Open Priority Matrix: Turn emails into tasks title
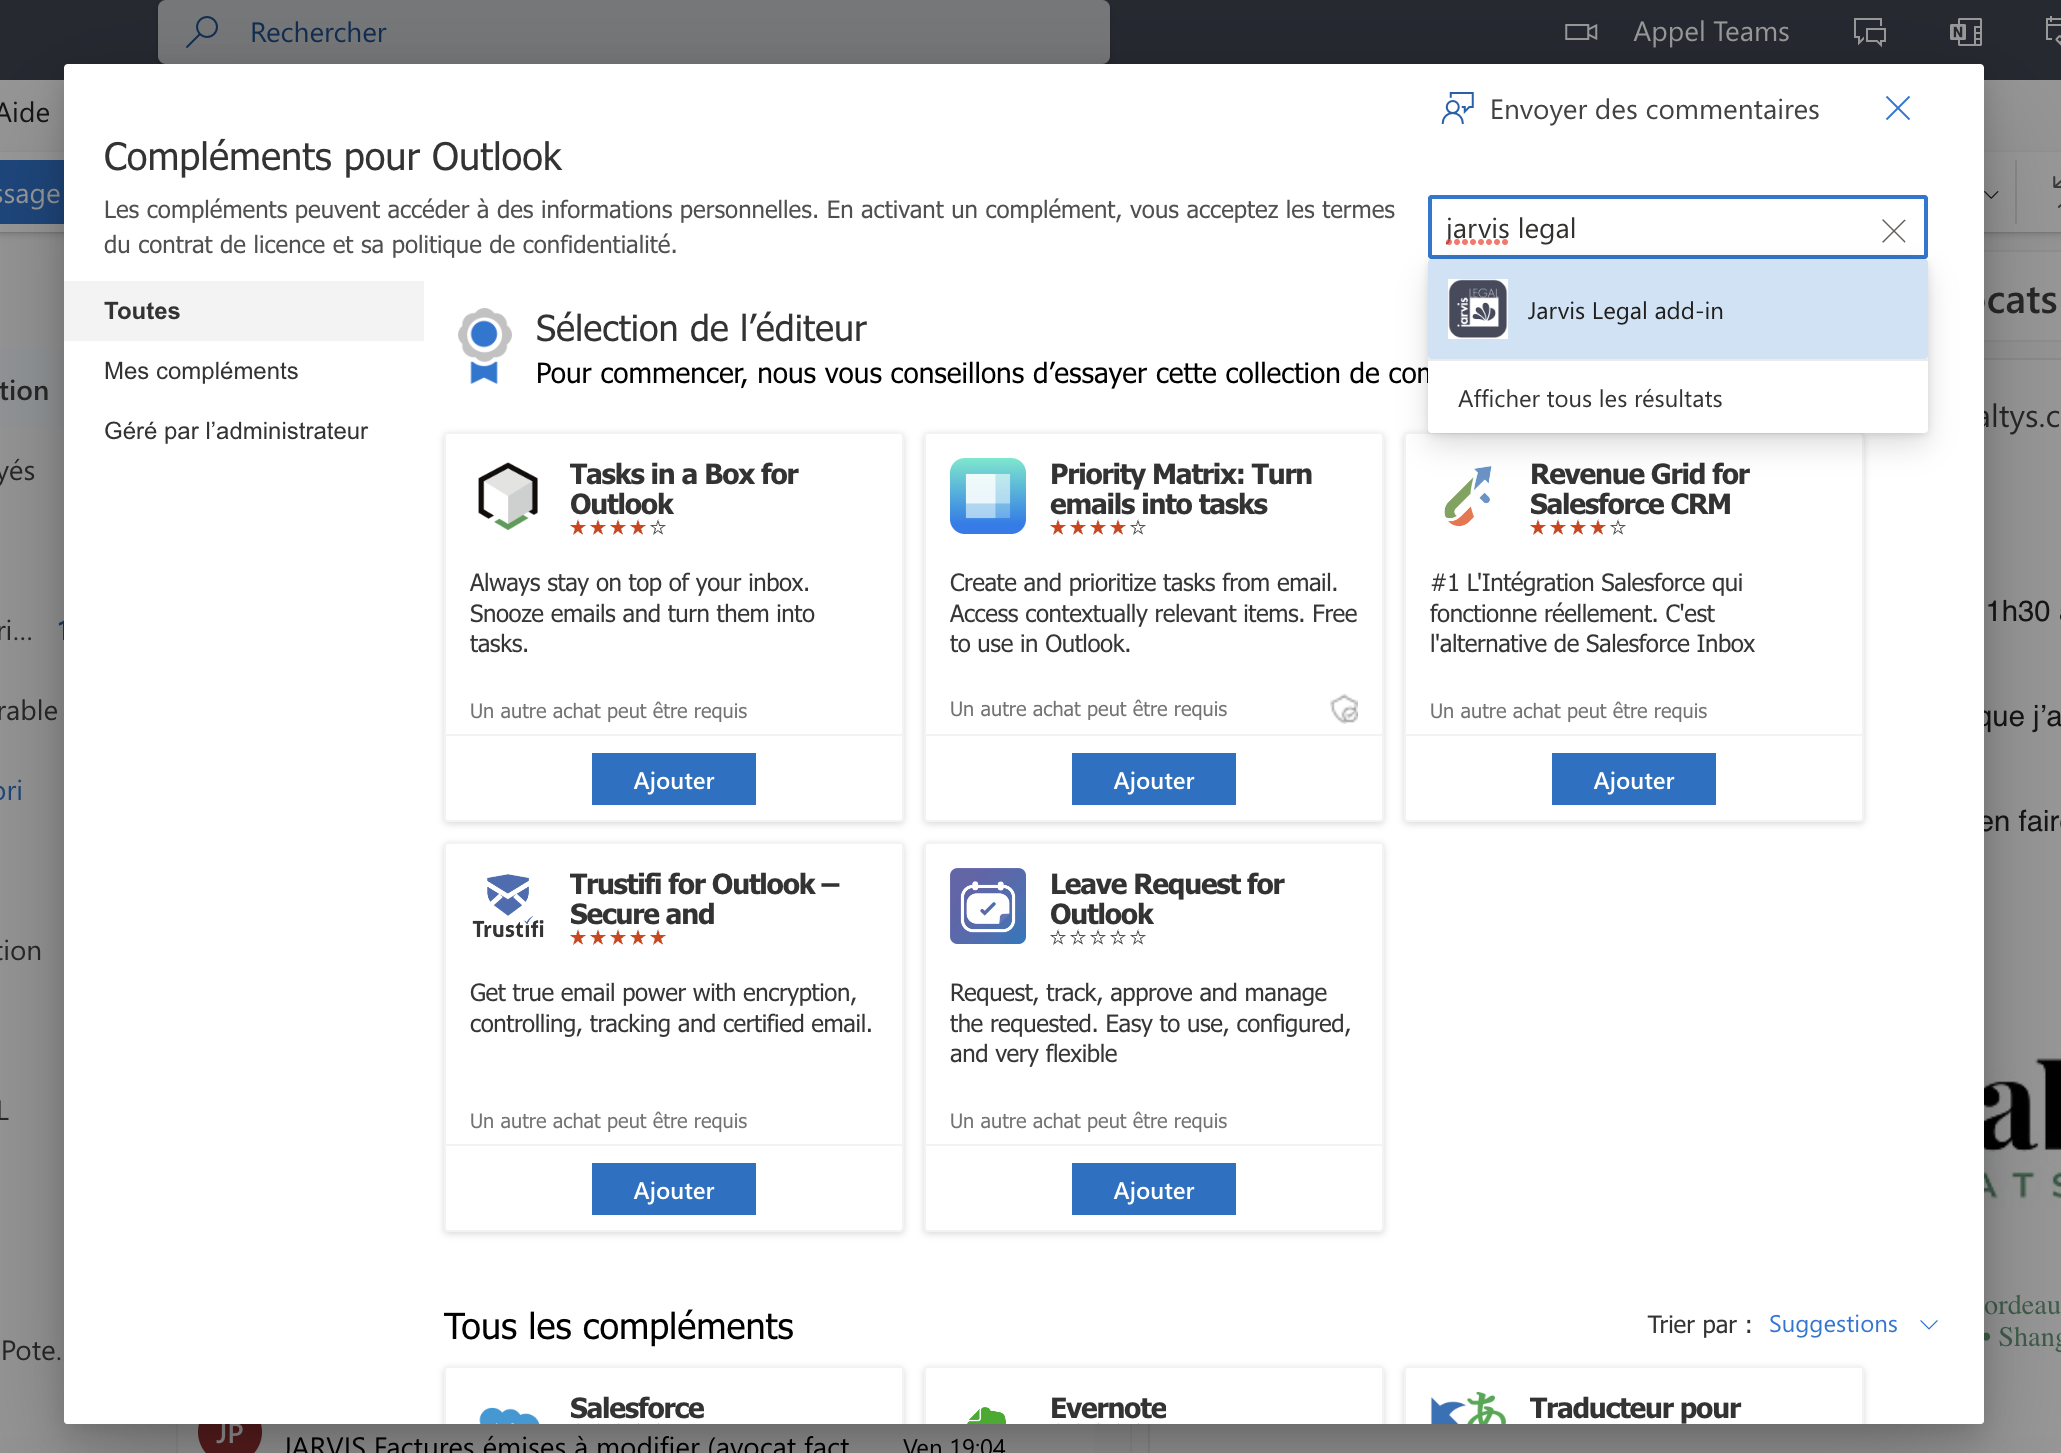Screen dimensions: 2061x1453 click(1181, 488)
